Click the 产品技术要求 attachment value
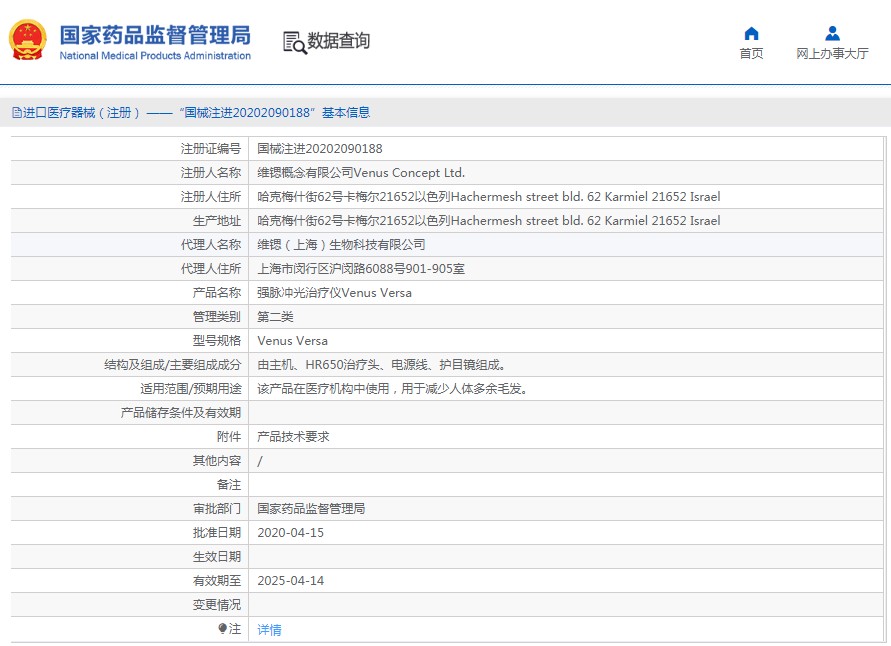Viewport: 891px width, 646px height. pos(293,437)
